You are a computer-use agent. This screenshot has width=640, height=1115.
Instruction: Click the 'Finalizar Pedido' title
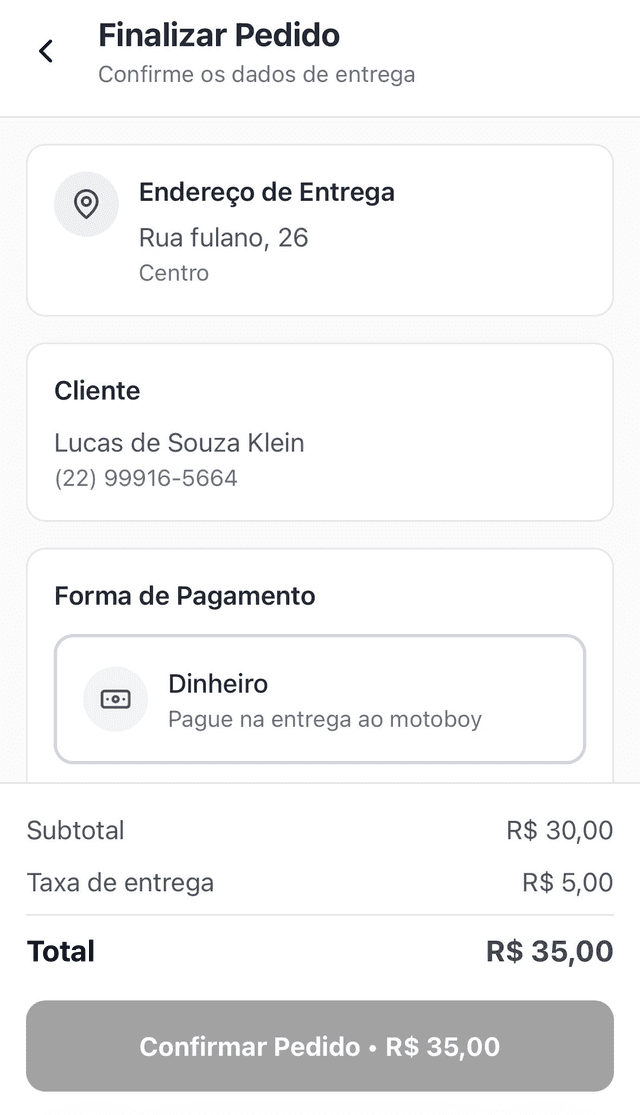click(218, 34)
